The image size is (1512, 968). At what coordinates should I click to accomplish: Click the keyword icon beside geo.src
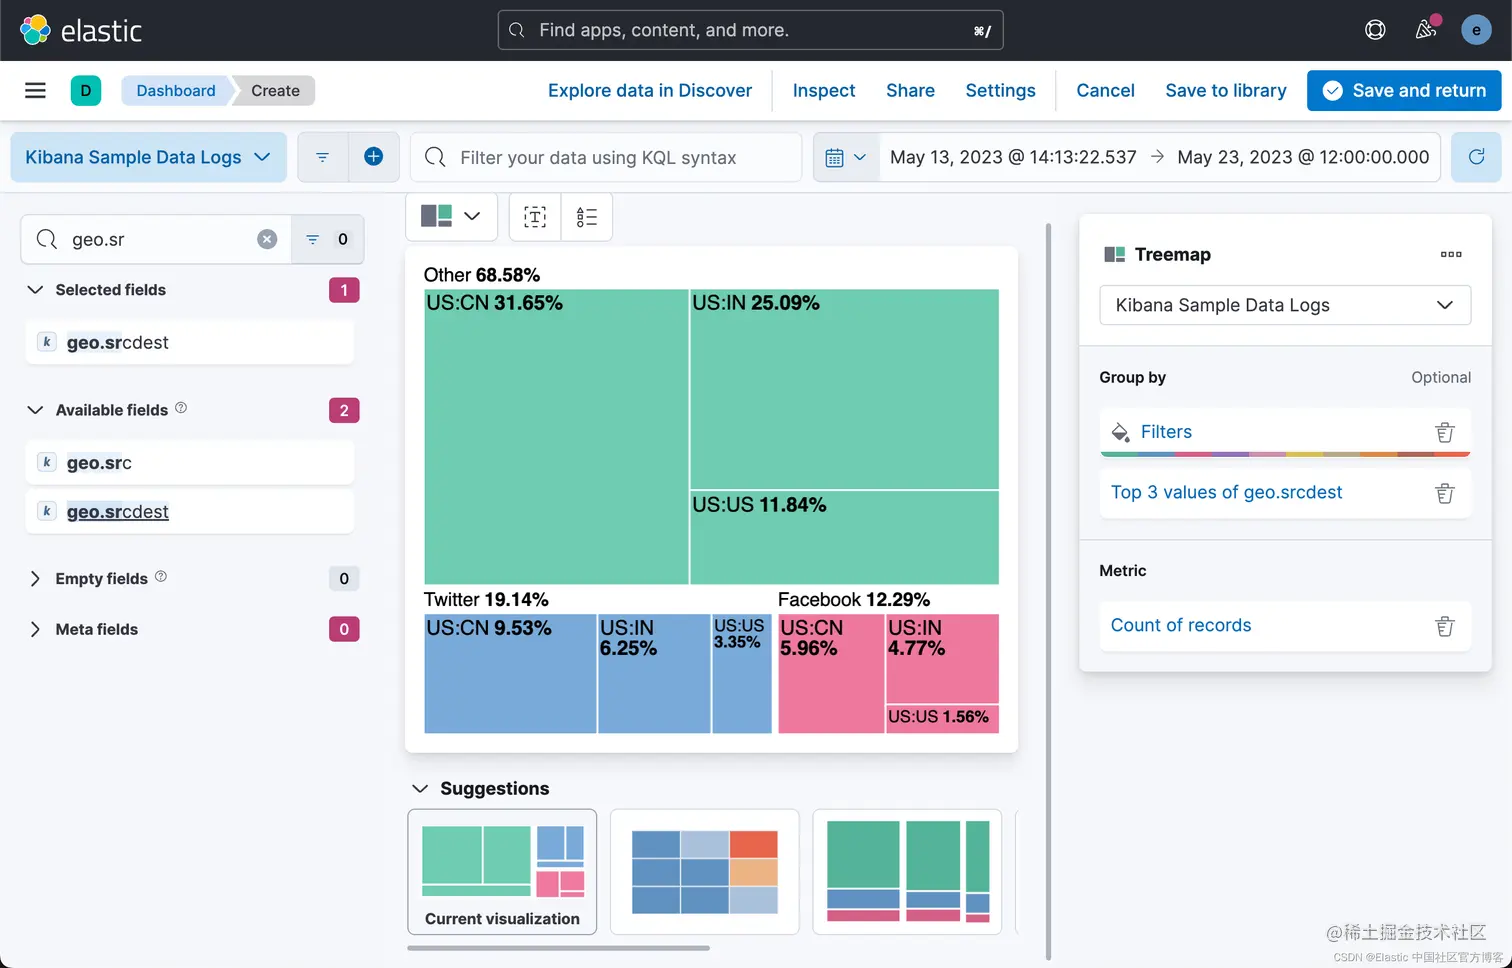coord(46,462)
